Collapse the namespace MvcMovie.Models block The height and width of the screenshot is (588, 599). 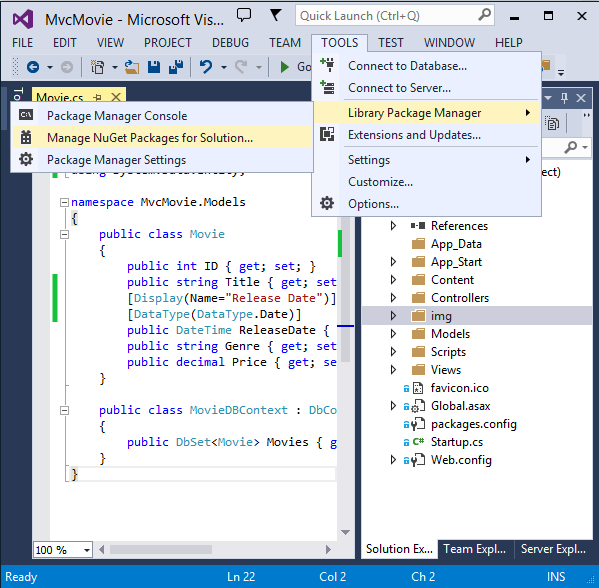(x=65, y=202)
